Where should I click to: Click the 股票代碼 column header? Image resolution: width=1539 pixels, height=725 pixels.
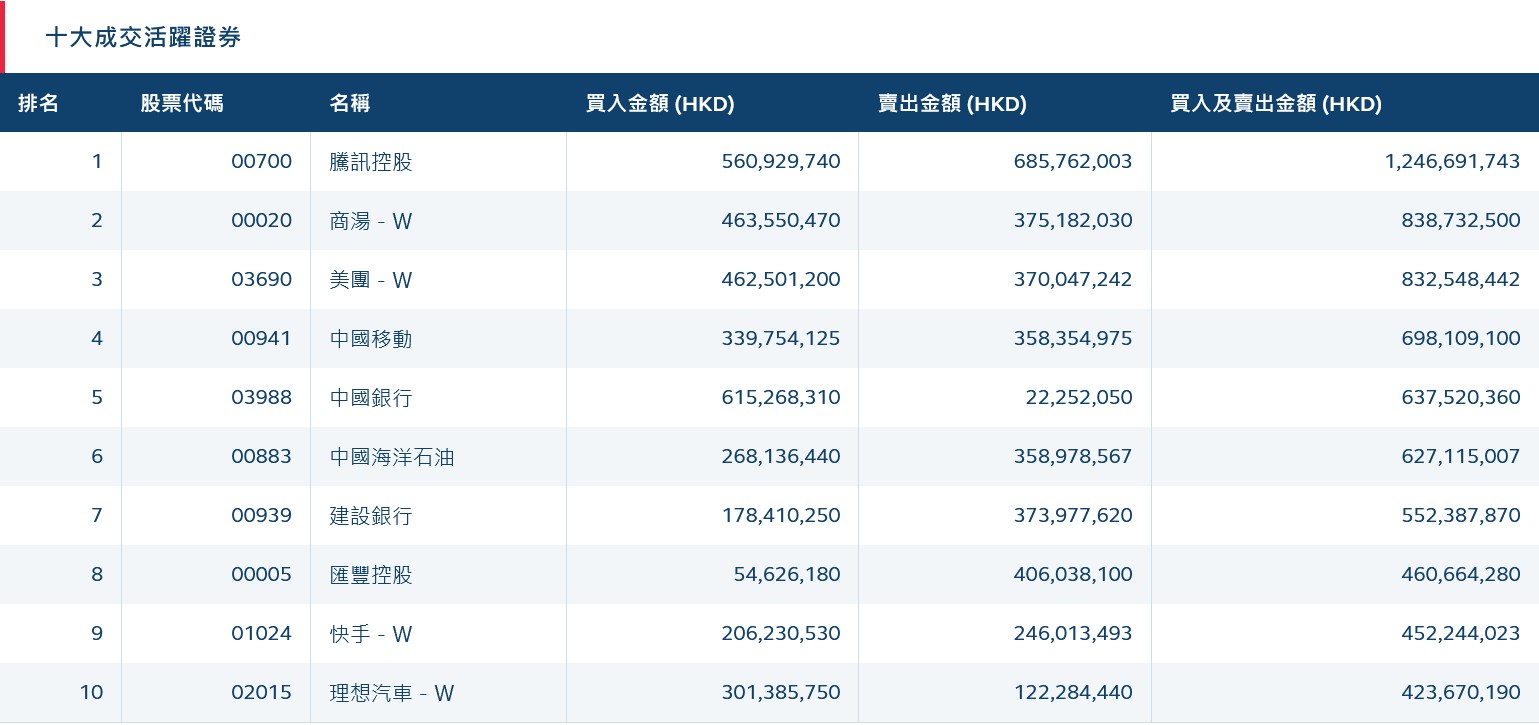coord(182,103)
